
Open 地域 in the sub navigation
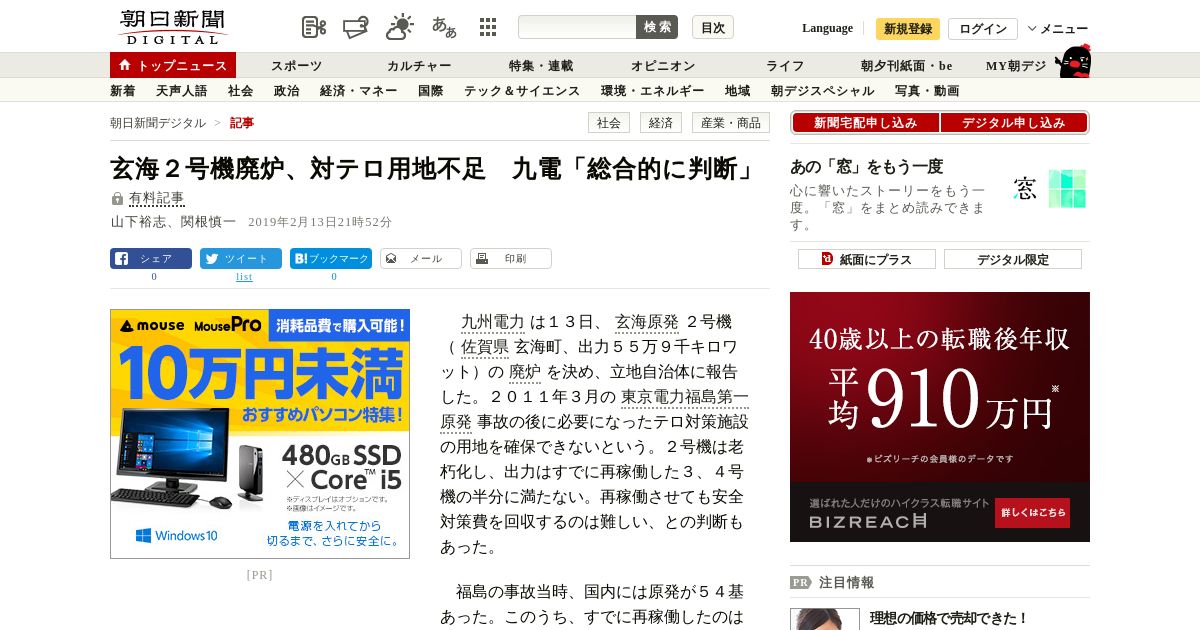click(x=738, y=91)
